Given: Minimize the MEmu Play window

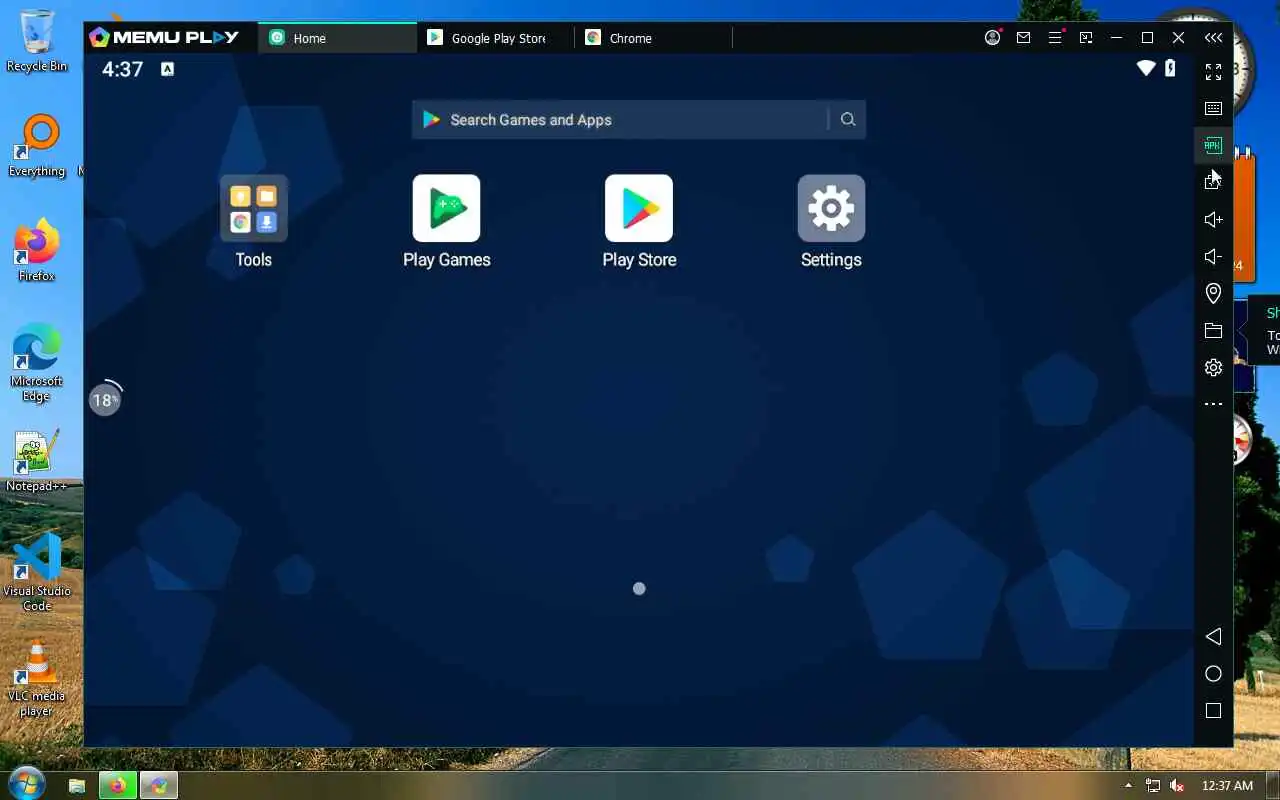Looking at the screenshot, I should [x=1117, y=38].
